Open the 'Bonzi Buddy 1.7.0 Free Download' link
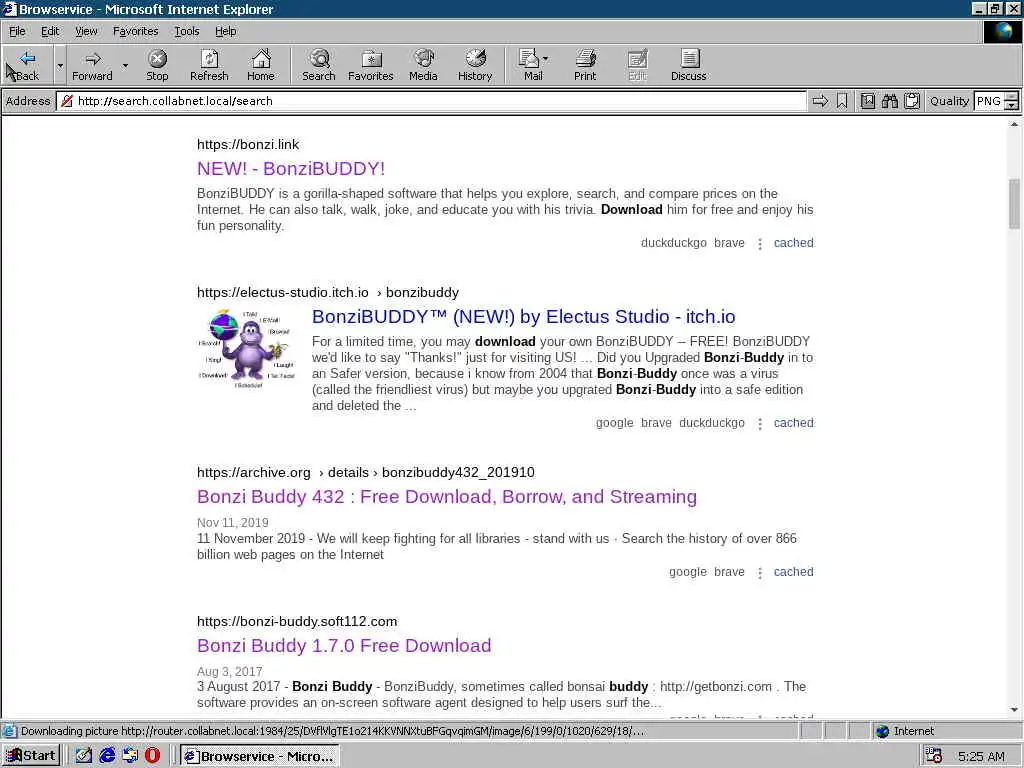 [344, 646]
